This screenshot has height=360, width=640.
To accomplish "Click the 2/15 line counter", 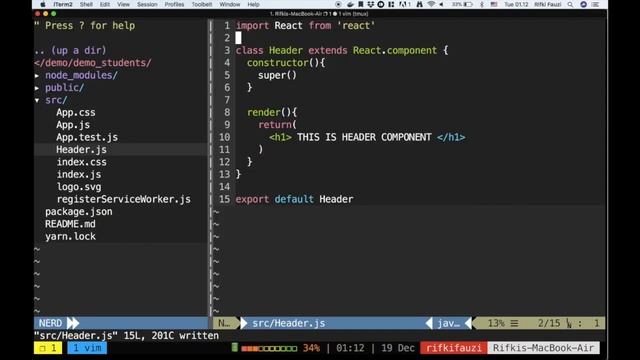I will click(549, 323).
